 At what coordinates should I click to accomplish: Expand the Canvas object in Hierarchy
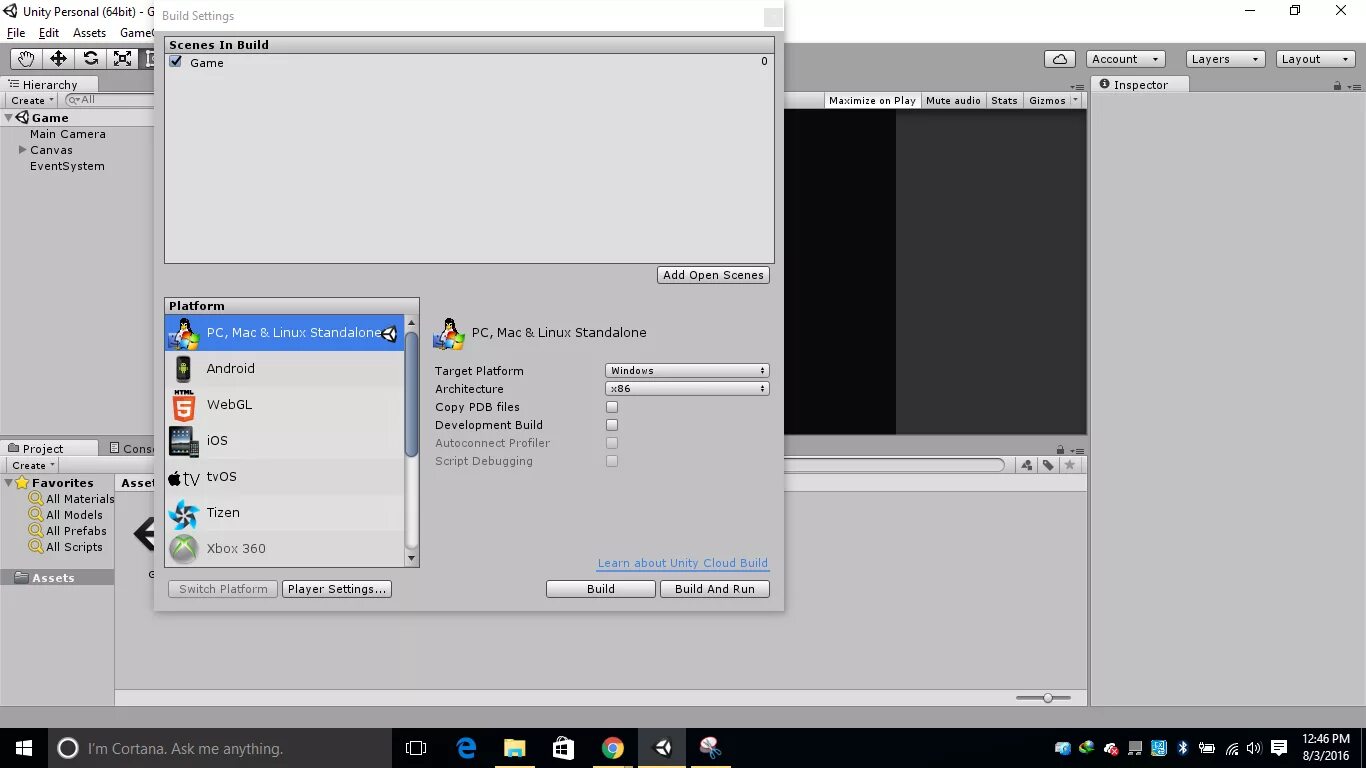tap(22, 150)
